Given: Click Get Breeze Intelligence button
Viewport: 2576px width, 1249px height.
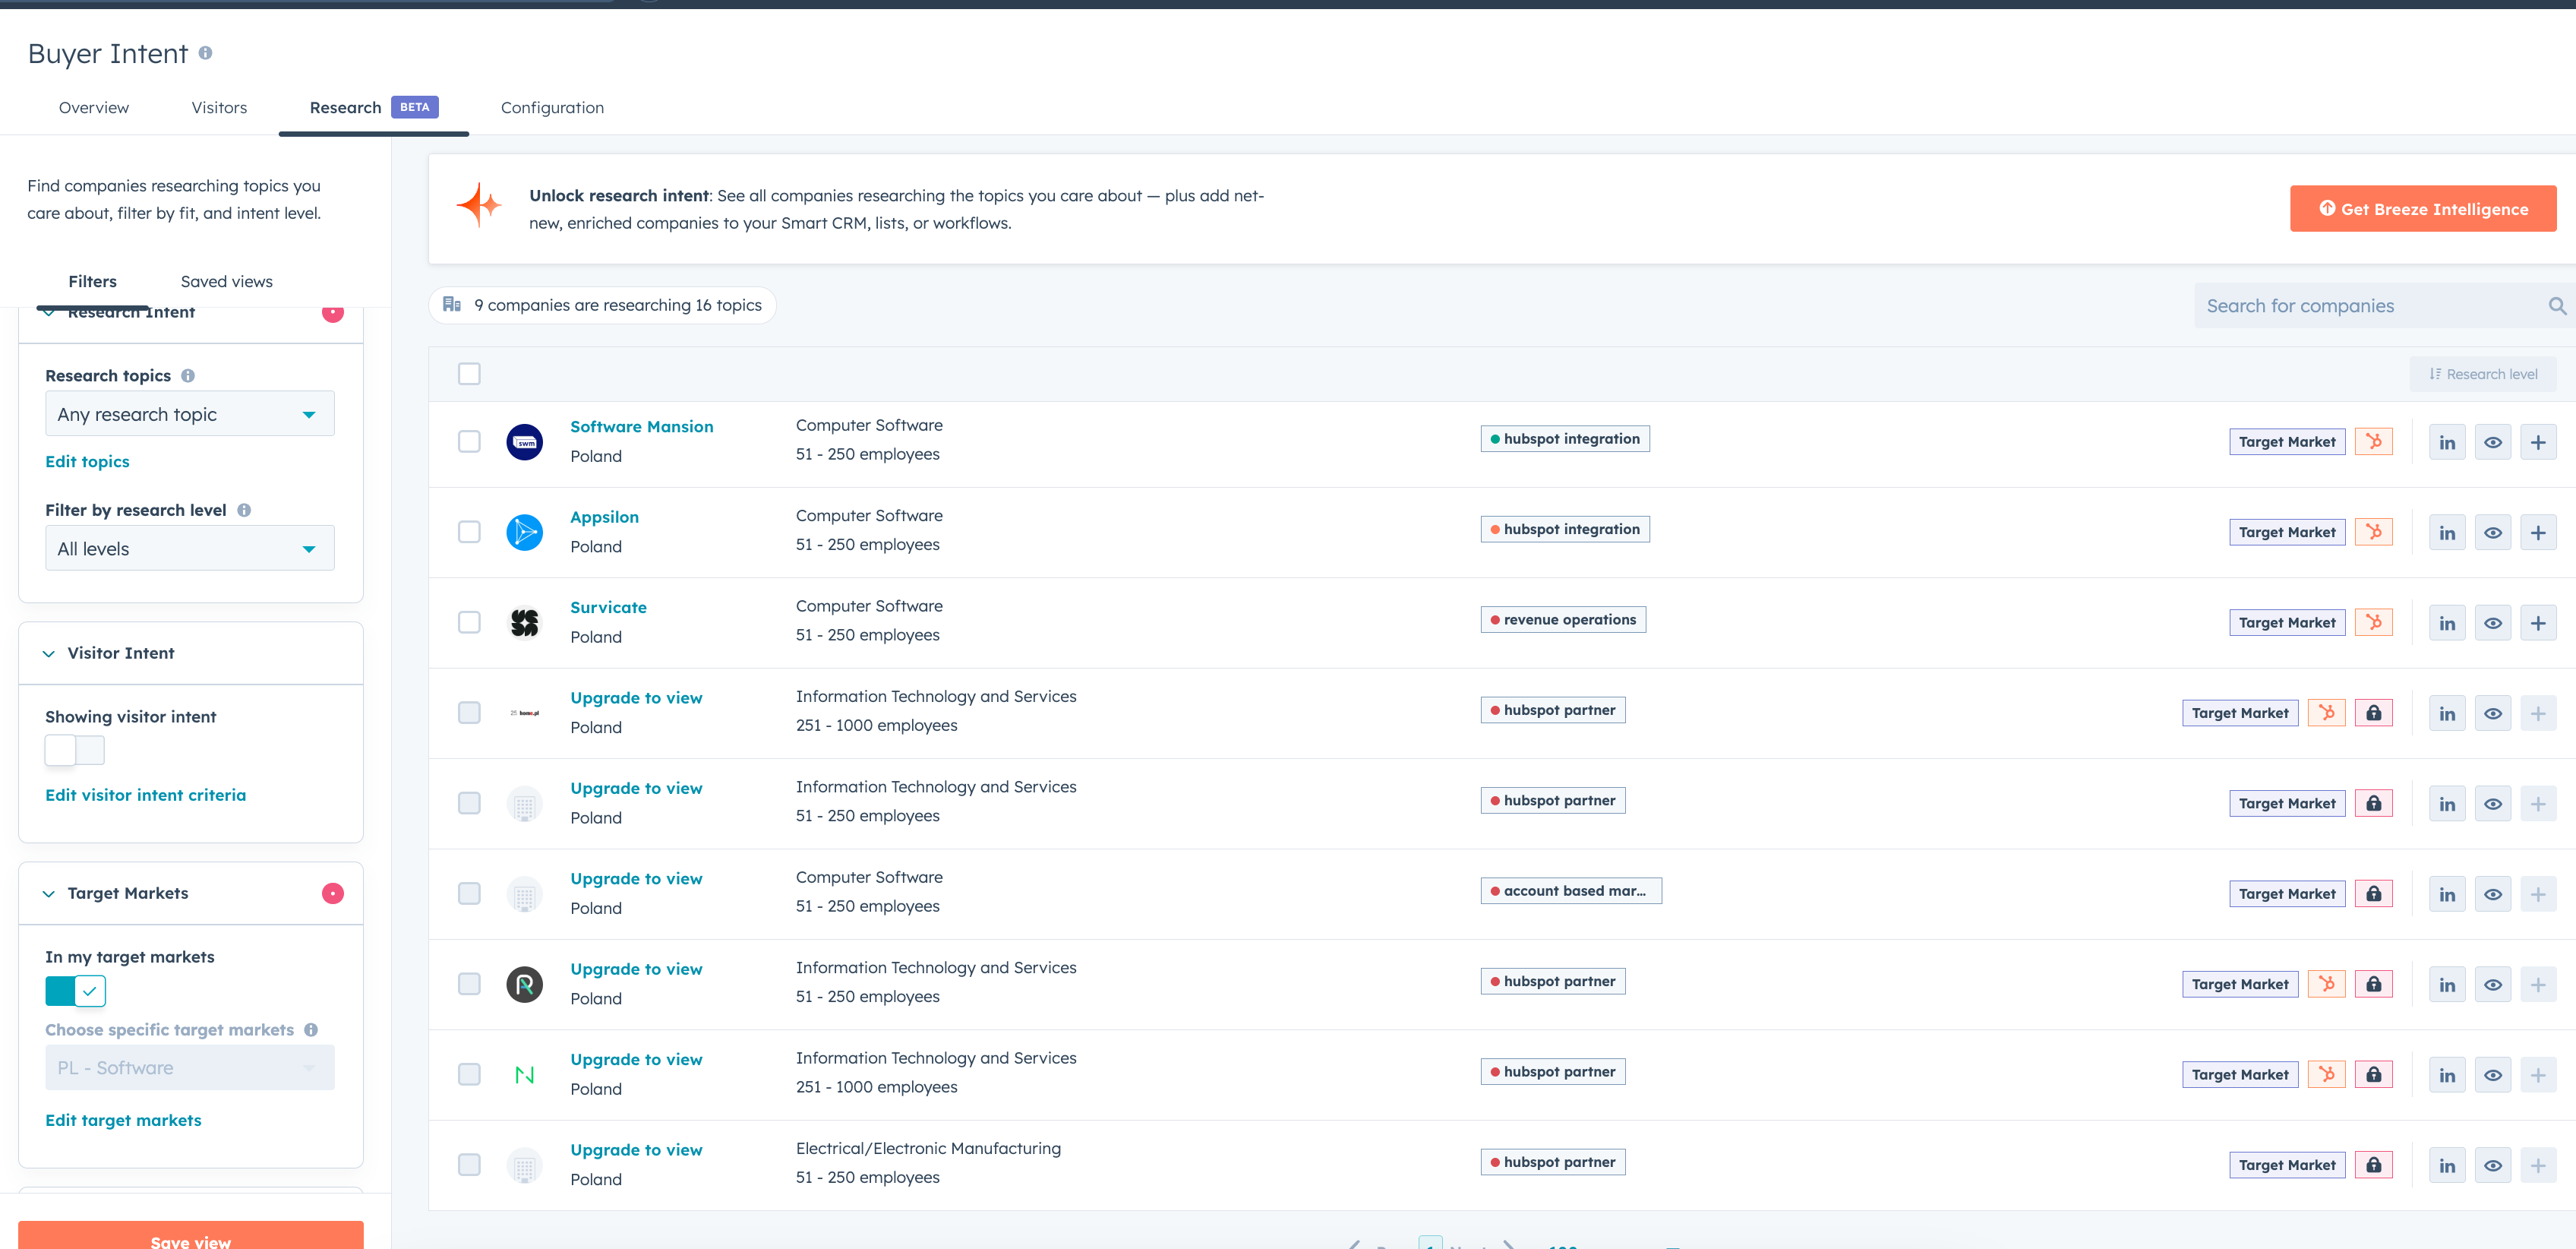Looking at the screenshot, I should [x=2422, y=209].
